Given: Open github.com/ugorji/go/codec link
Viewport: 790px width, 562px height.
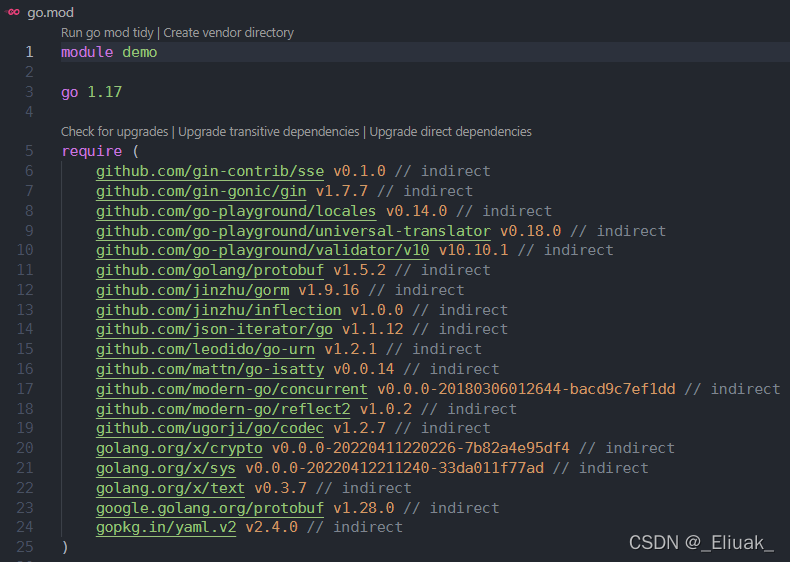Looking at the screenshot, I should pyautogui.click(x=210, y=428).
